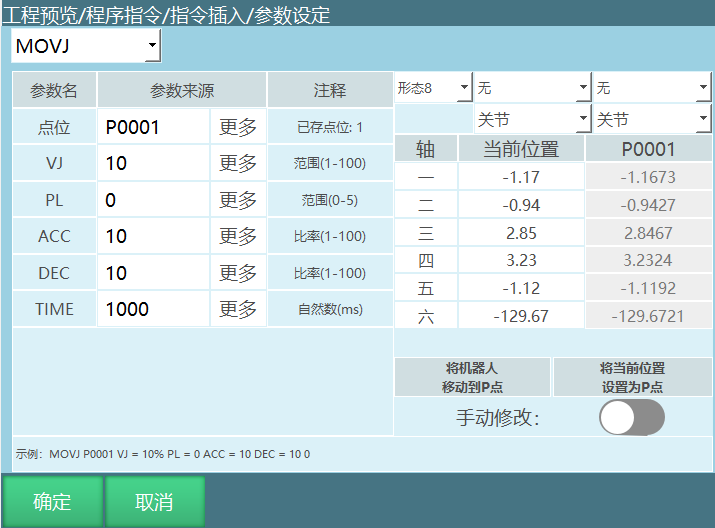Click 更多 in the PL row

click(x=238, y=200)
